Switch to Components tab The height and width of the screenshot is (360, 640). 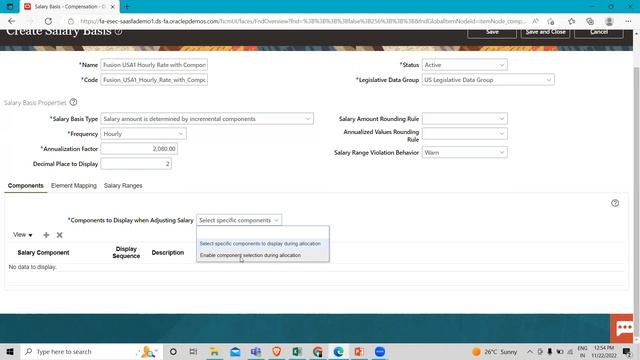[x=25, y=186]
